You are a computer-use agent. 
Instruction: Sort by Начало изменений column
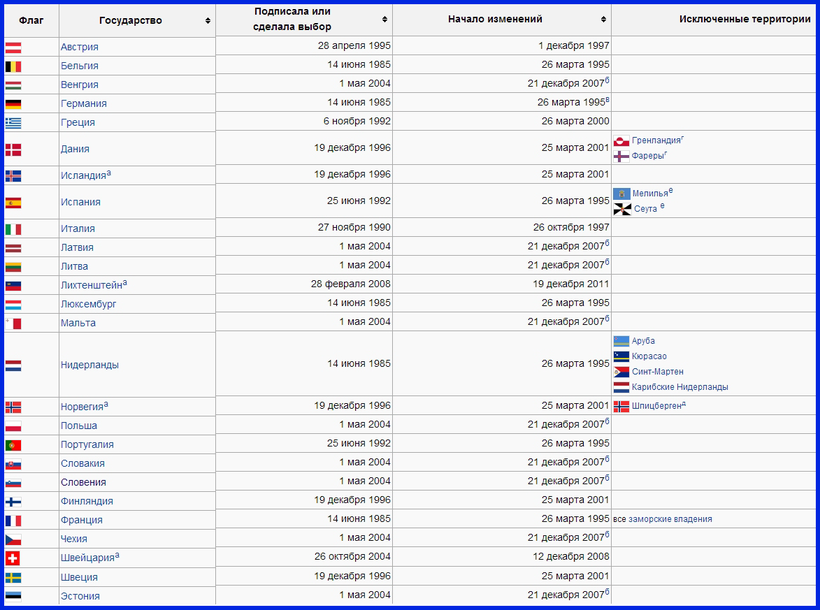[x=603, y=19]
